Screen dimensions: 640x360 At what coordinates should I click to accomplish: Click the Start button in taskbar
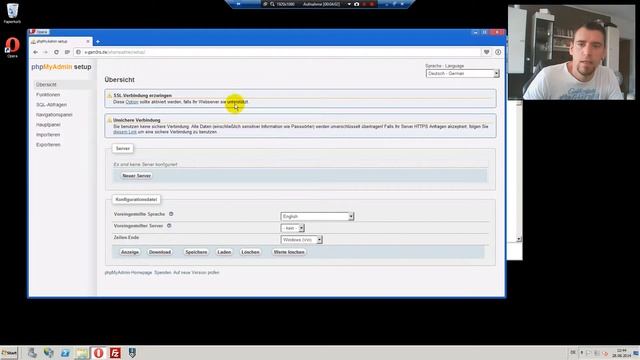(9, 353)
